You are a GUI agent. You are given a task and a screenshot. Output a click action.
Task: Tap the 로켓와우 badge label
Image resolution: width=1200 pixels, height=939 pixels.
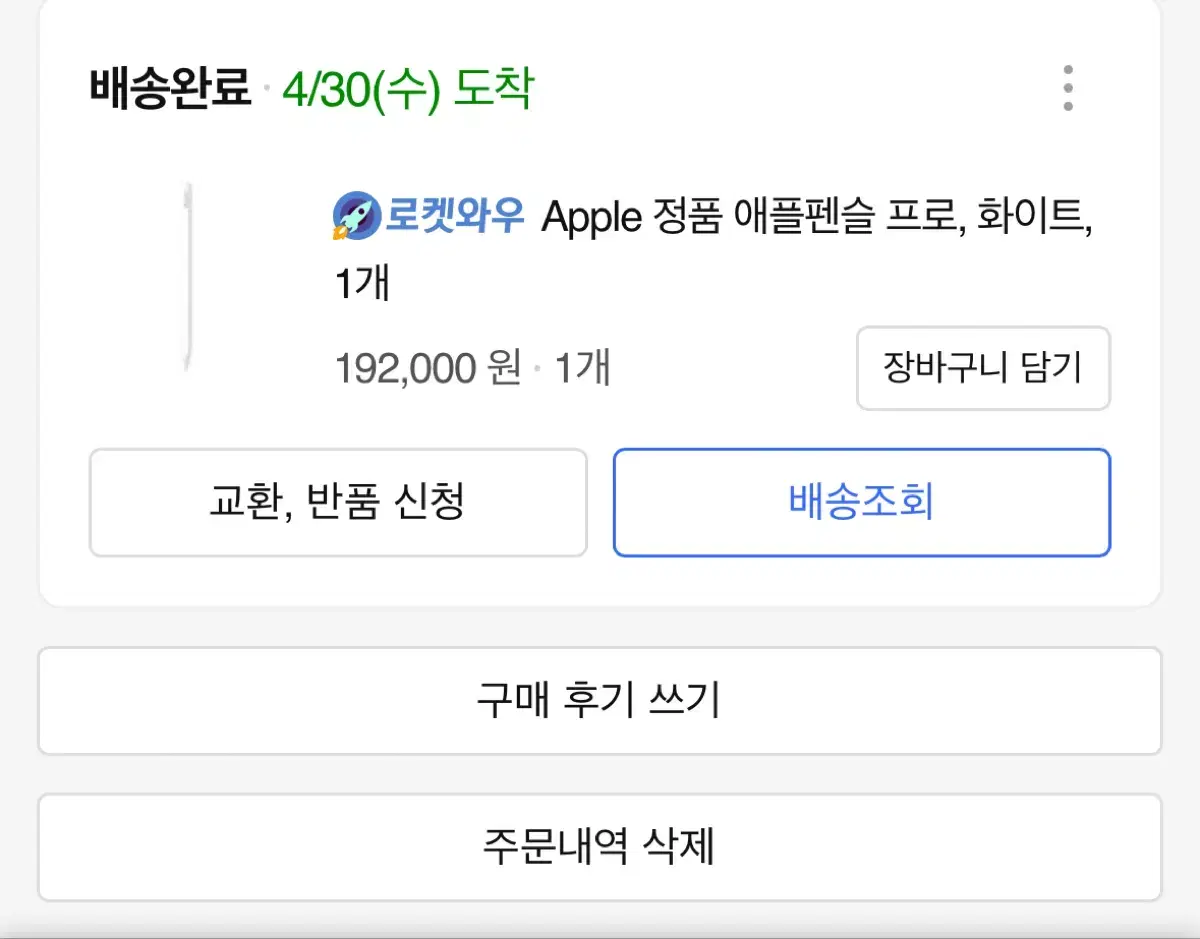tap(454, 216)
